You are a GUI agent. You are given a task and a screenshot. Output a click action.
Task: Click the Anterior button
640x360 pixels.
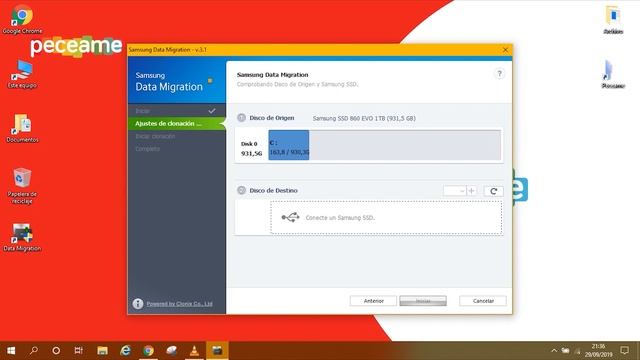[x=373, y=301]
